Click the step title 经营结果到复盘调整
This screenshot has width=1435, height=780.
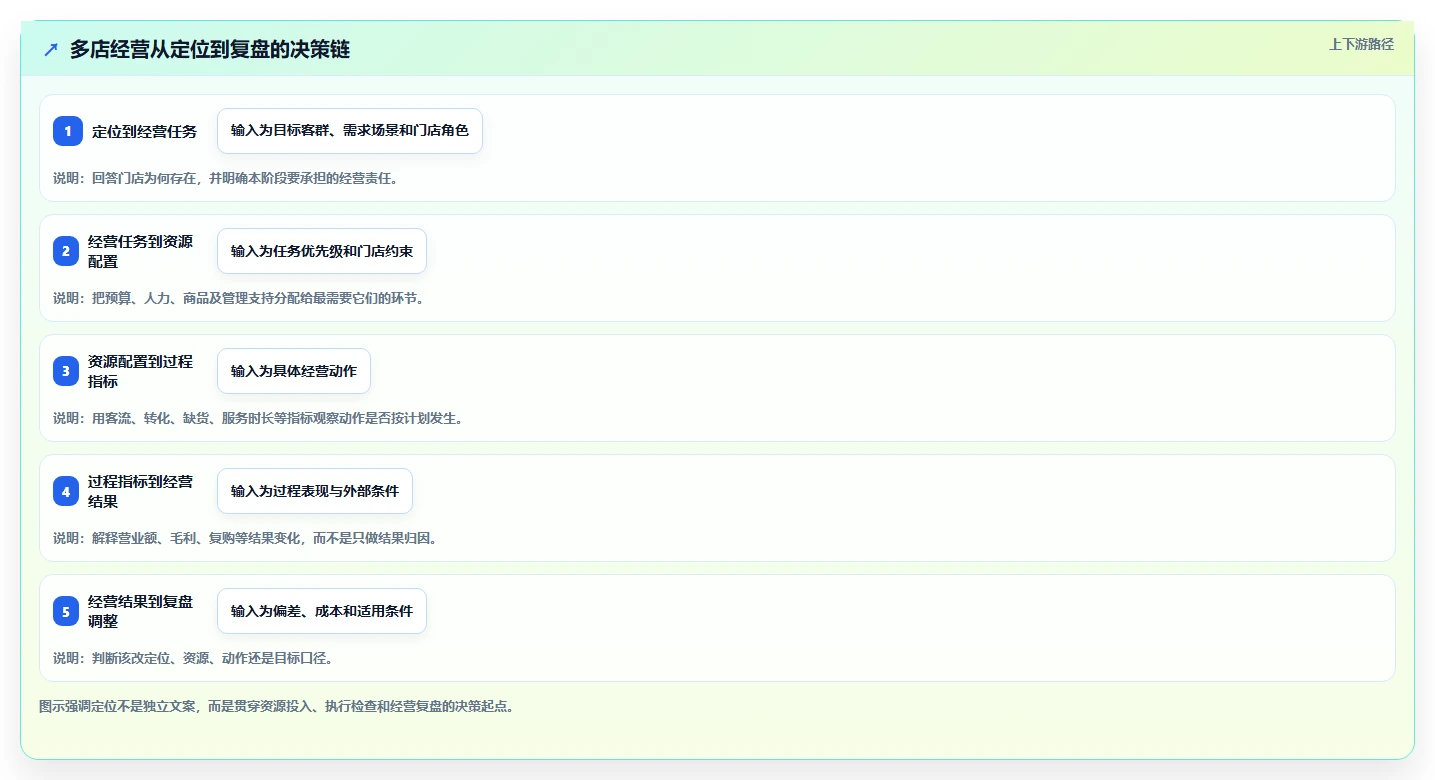click(141, 611)
